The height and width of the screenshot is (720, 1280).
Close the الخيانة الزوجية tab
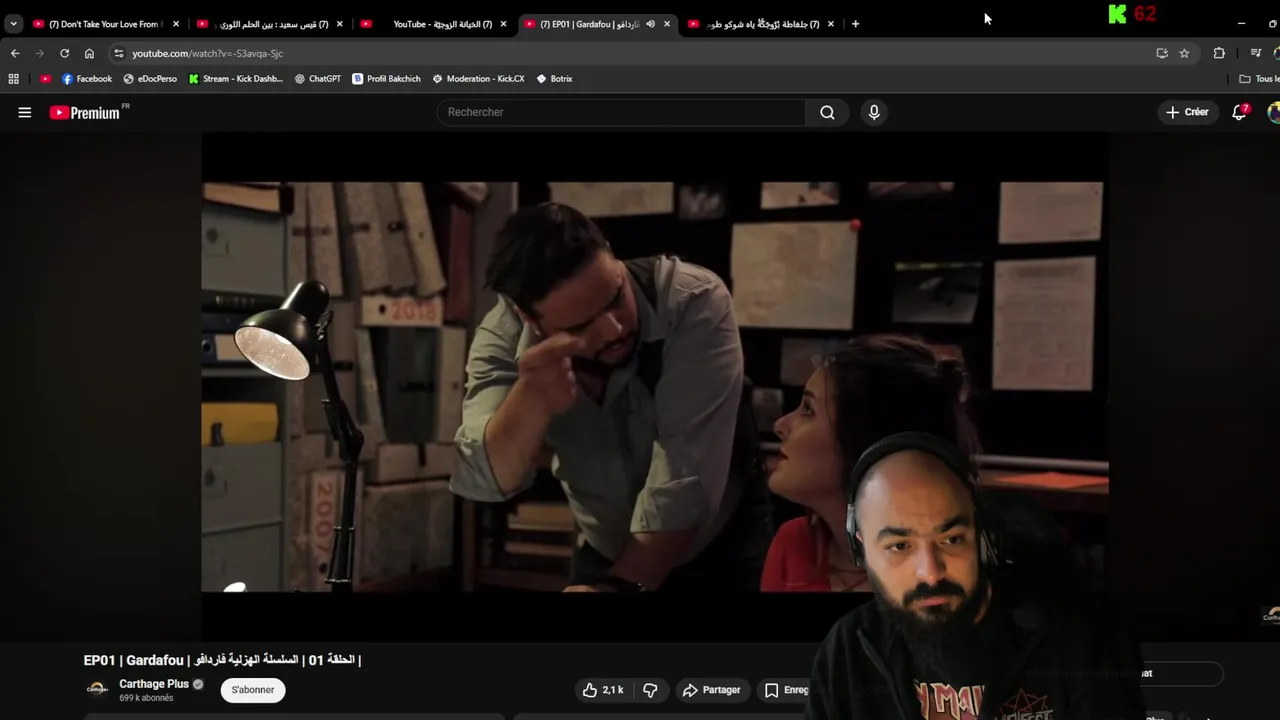[x=503, y=24]
